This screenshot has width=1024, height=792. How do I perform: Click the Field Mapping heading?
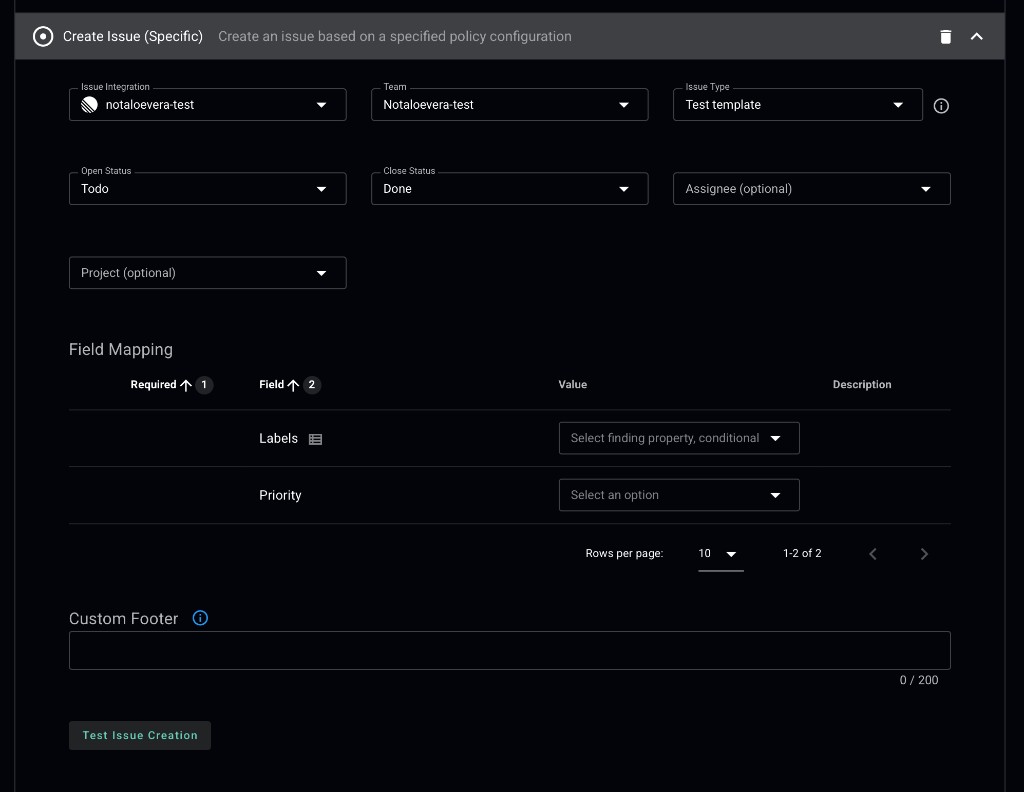tap(121, 349)
